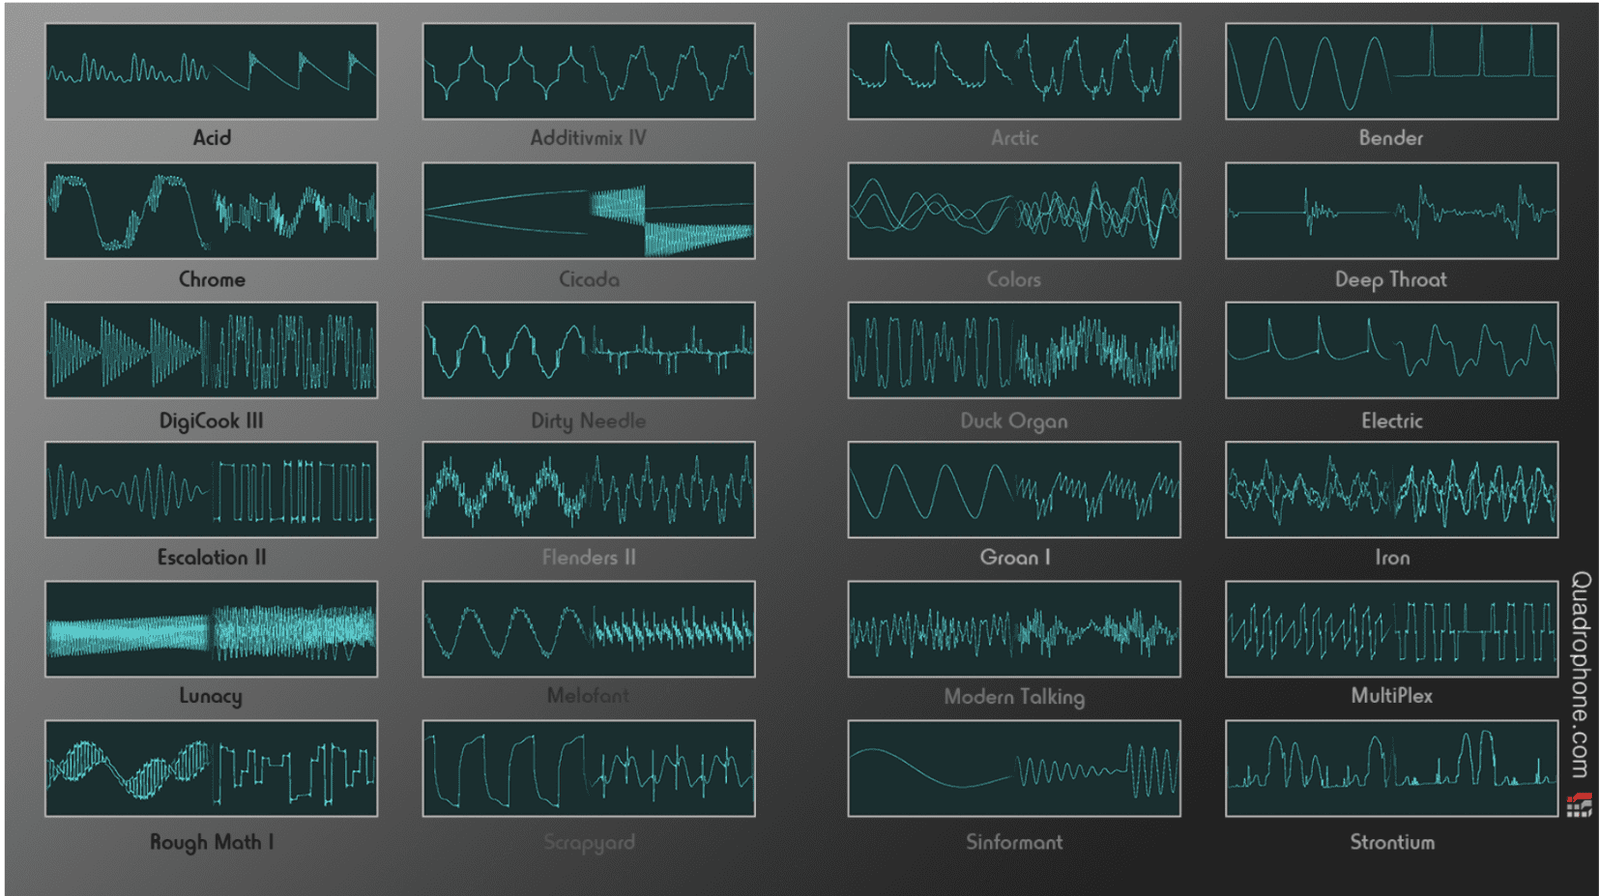Click the Rough Math I waveform
Viewport: 1600px width, 896px height.
pos(211,768)
